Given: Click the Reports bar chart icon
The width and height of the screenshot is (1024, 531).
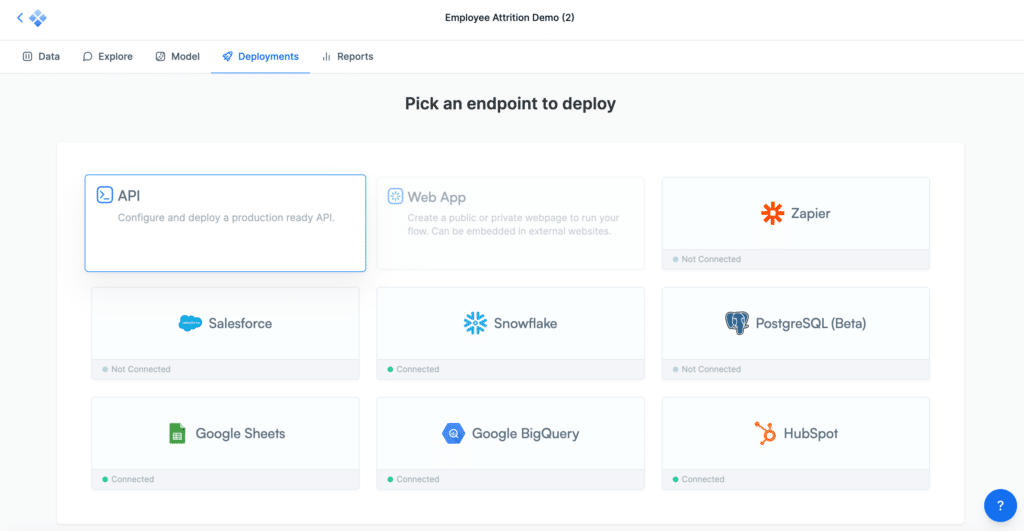Looking at the screenshot, I should [x=327, y=57].
